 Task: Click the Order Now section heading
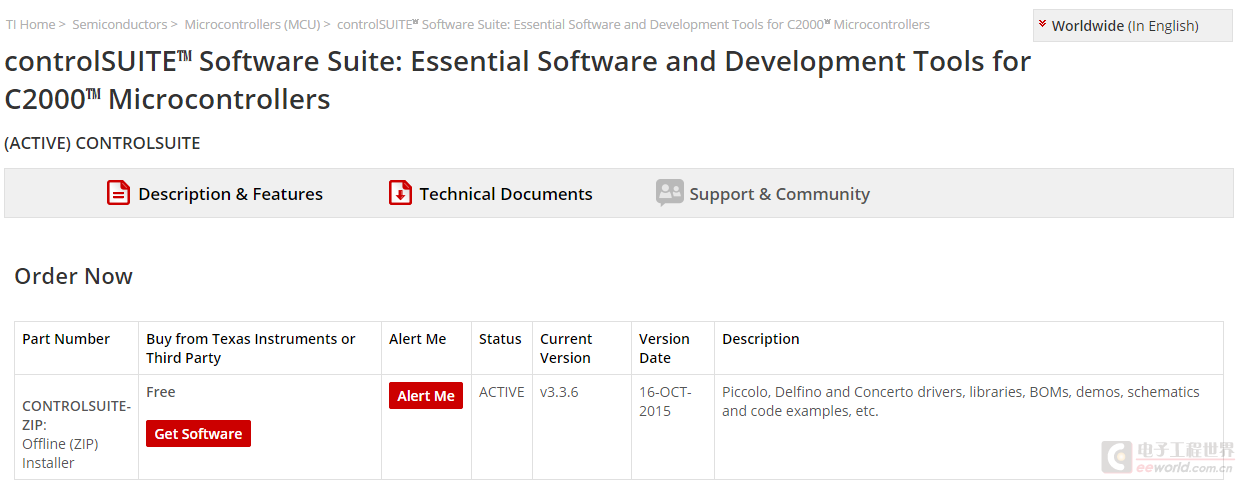coord(74,276)
